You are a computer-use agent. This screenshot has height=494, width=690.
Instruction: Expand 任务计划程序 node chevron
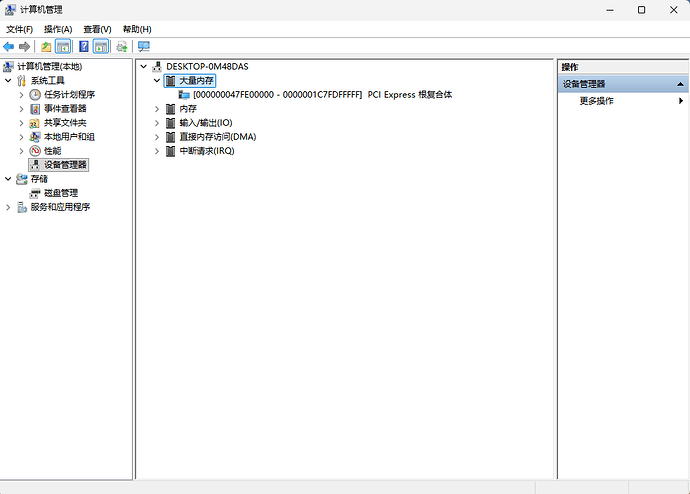[21, 95]
